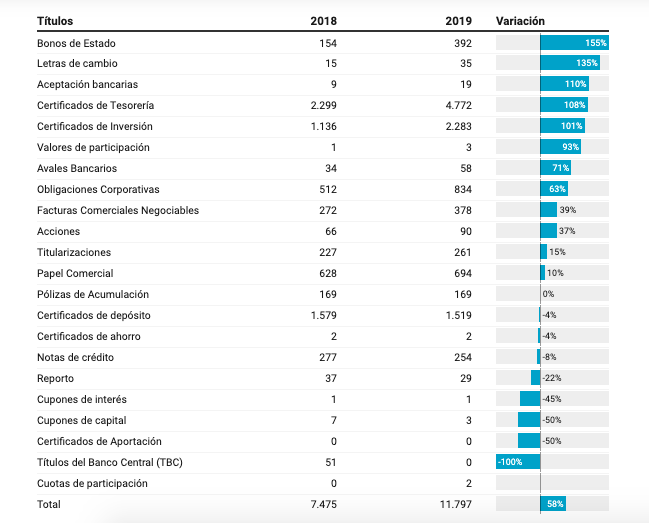The image size is (649, 523).
Task: Select Pólizas de Acumulación row label
Action: [93, 295]
